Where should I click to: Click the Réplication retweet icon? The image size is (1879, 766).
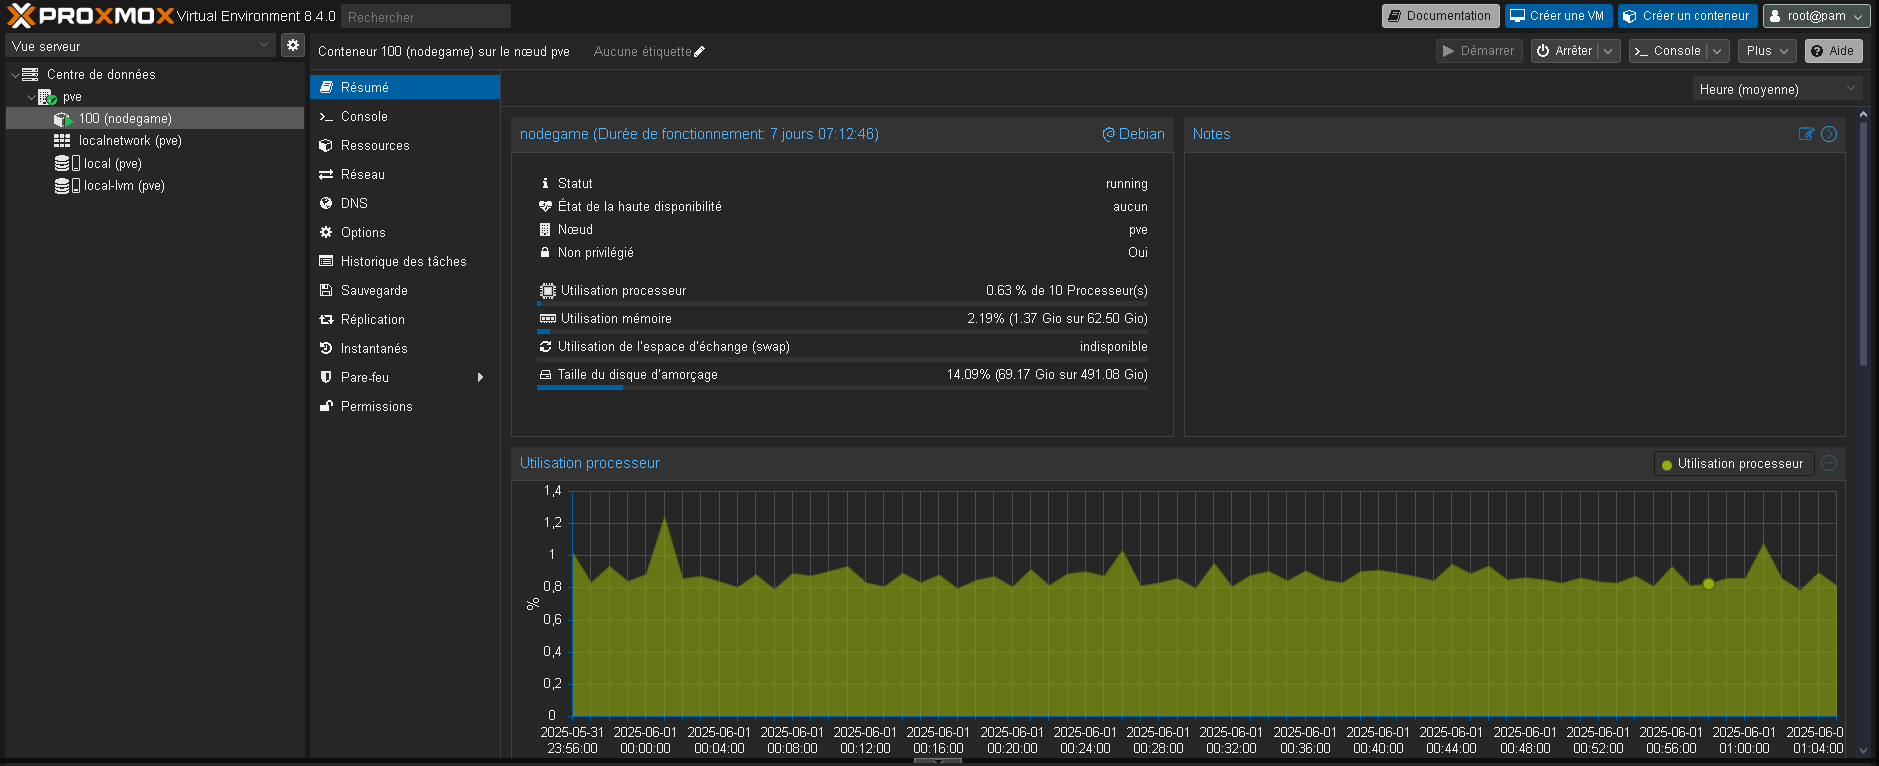pos(326,319)
